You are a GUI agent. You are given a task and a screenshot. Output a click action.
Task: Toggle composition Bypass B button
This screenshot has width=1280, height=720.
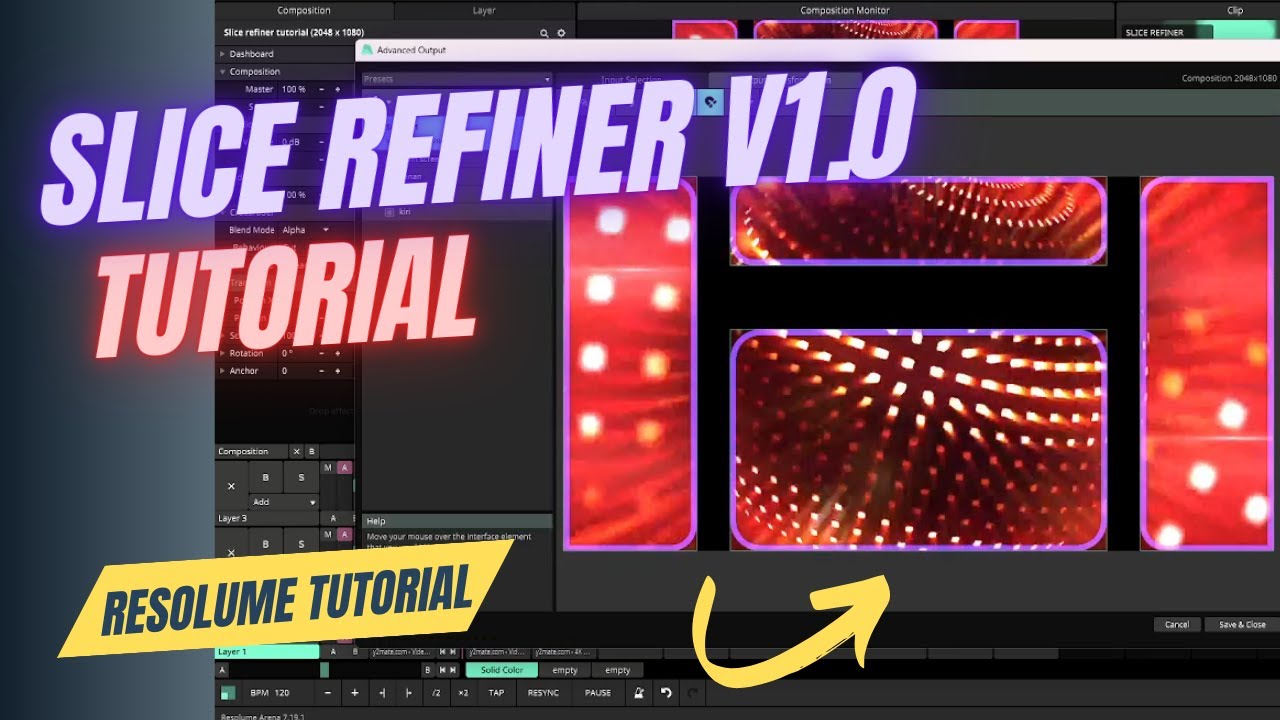click(x=266, y=478)
